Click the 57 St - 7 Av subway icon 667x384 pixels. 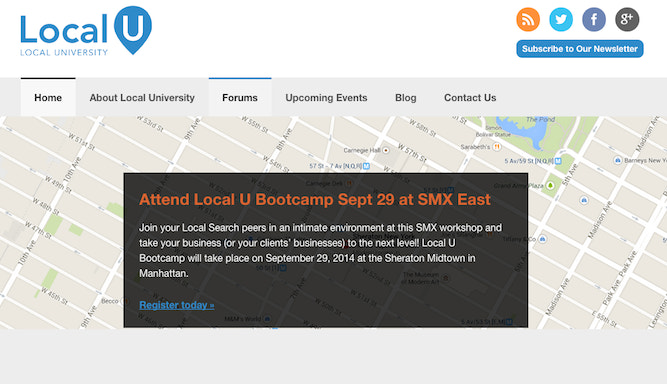pyautogui.click(x=366, y=166)
